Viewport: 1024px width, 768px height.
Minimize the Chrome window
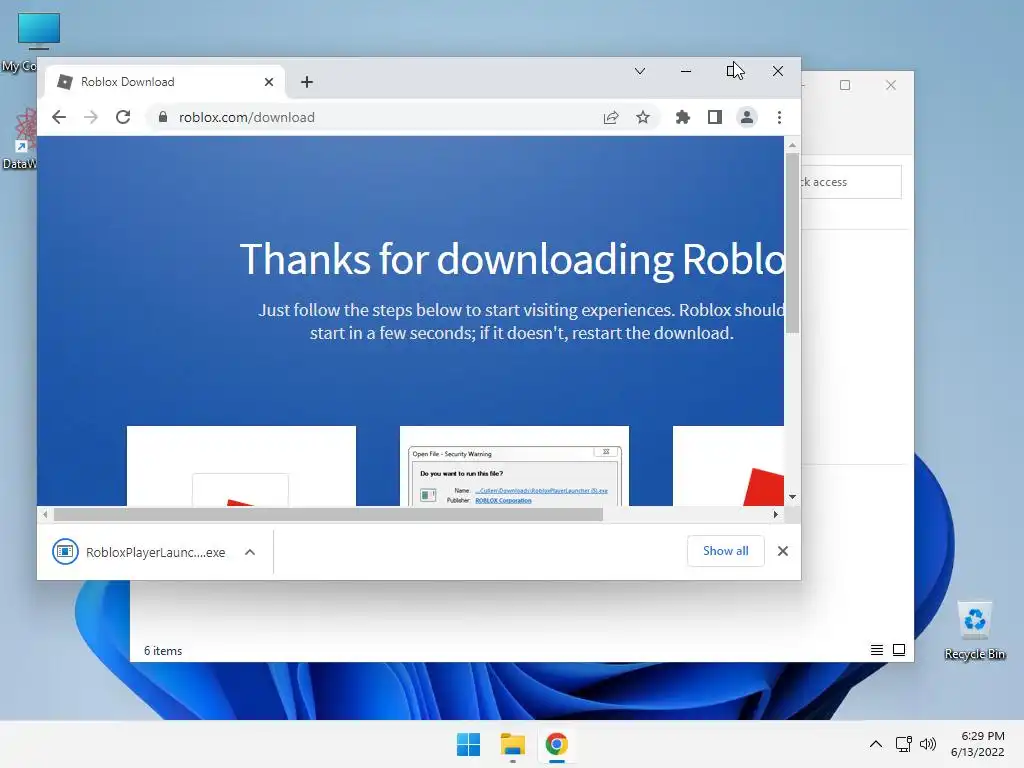(x=686, y=71)
